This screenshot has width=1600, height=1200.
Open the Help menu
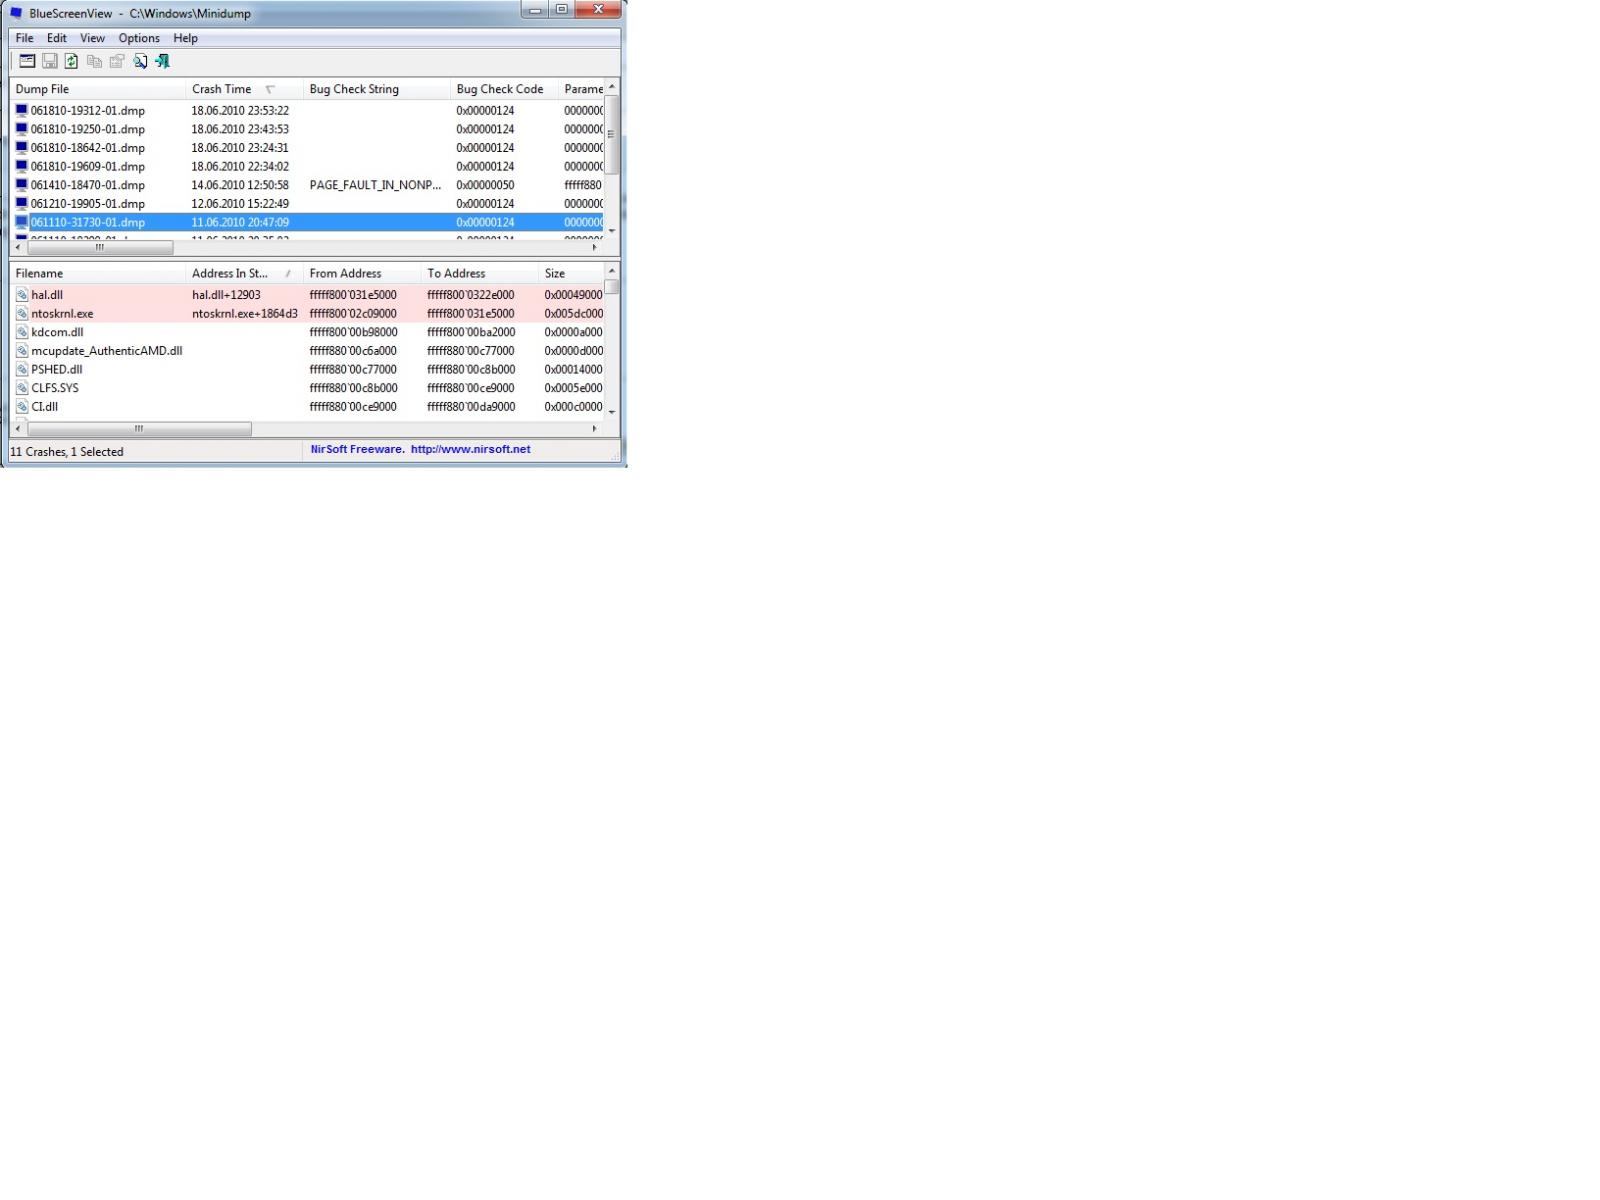click(x=185, y=38)
